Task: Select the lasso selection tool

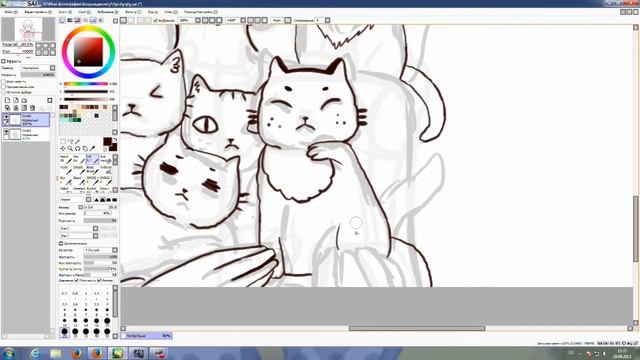Action: [70, 142]
